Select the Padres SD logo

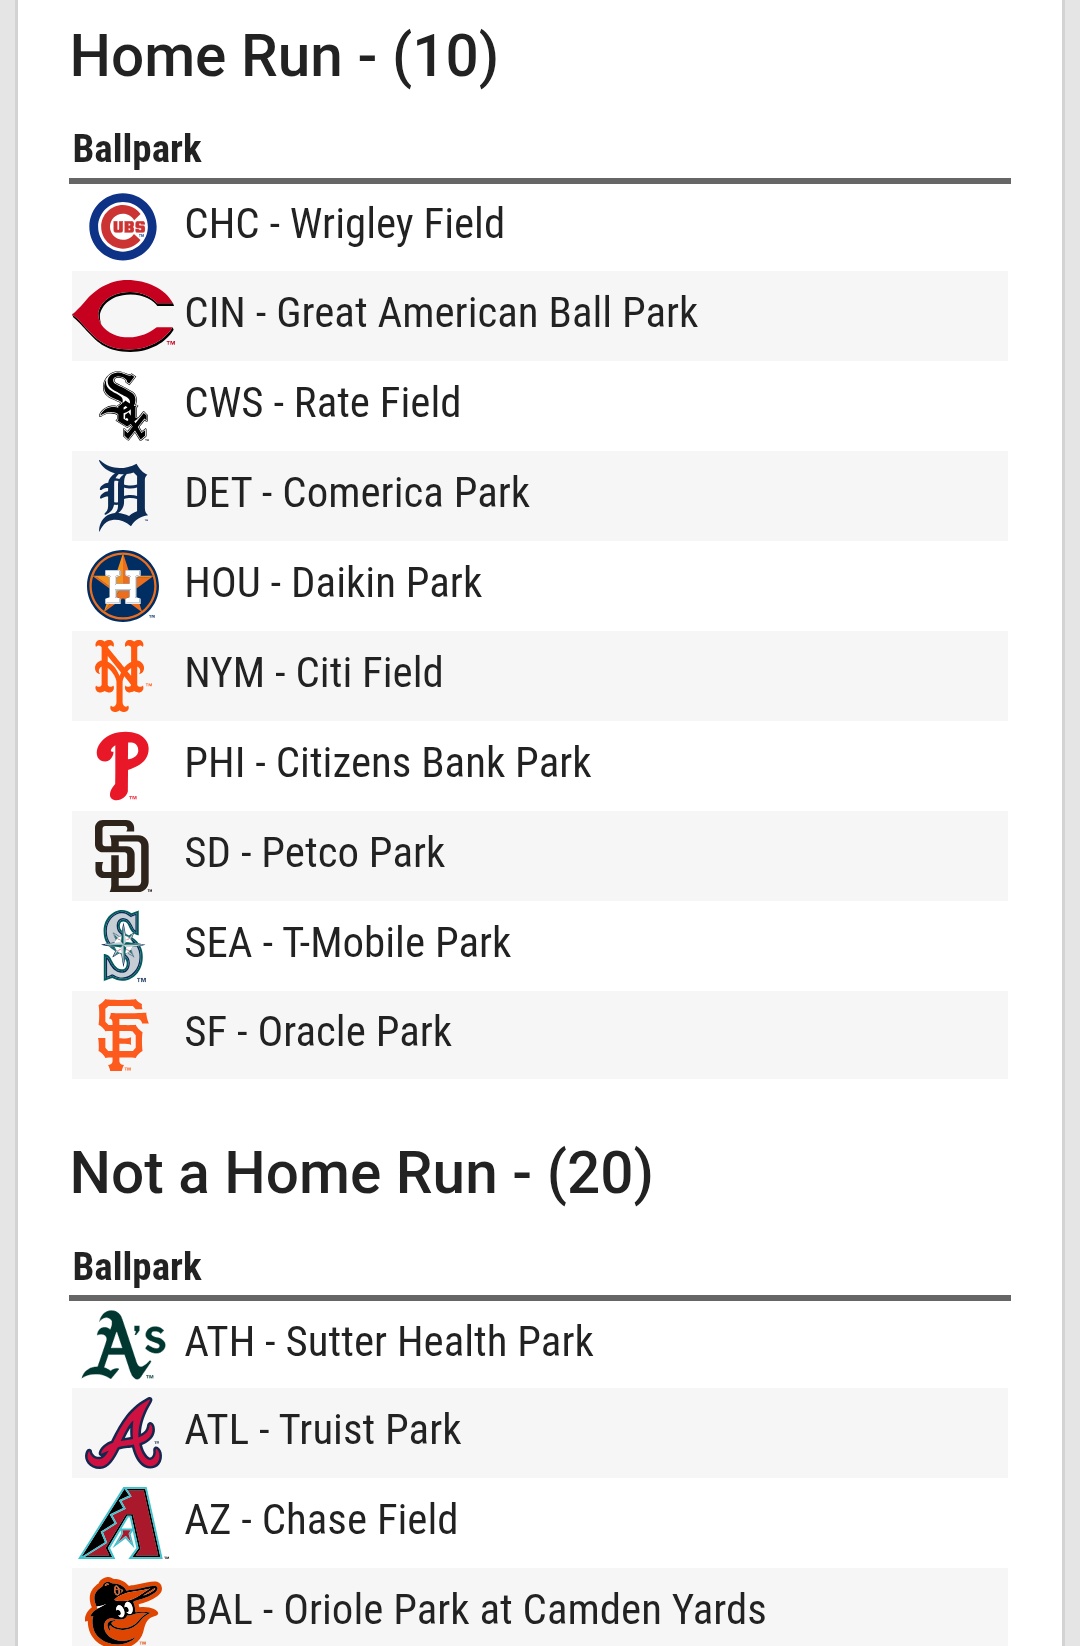122,856
